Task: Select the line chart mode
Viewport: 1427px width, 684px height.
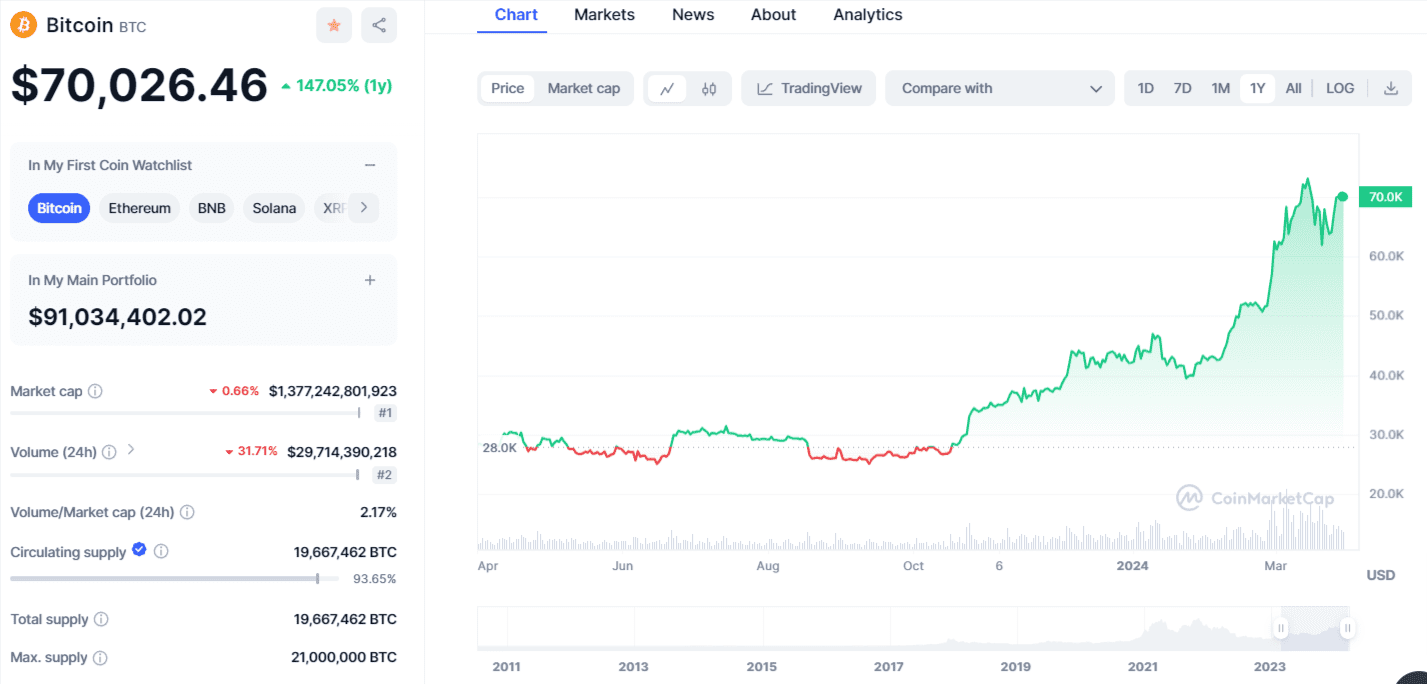Action: 668,88
